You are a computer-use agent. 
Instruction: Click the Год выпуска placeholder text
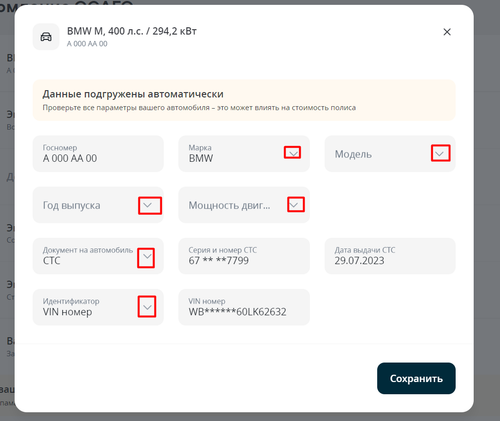point(72,206)
